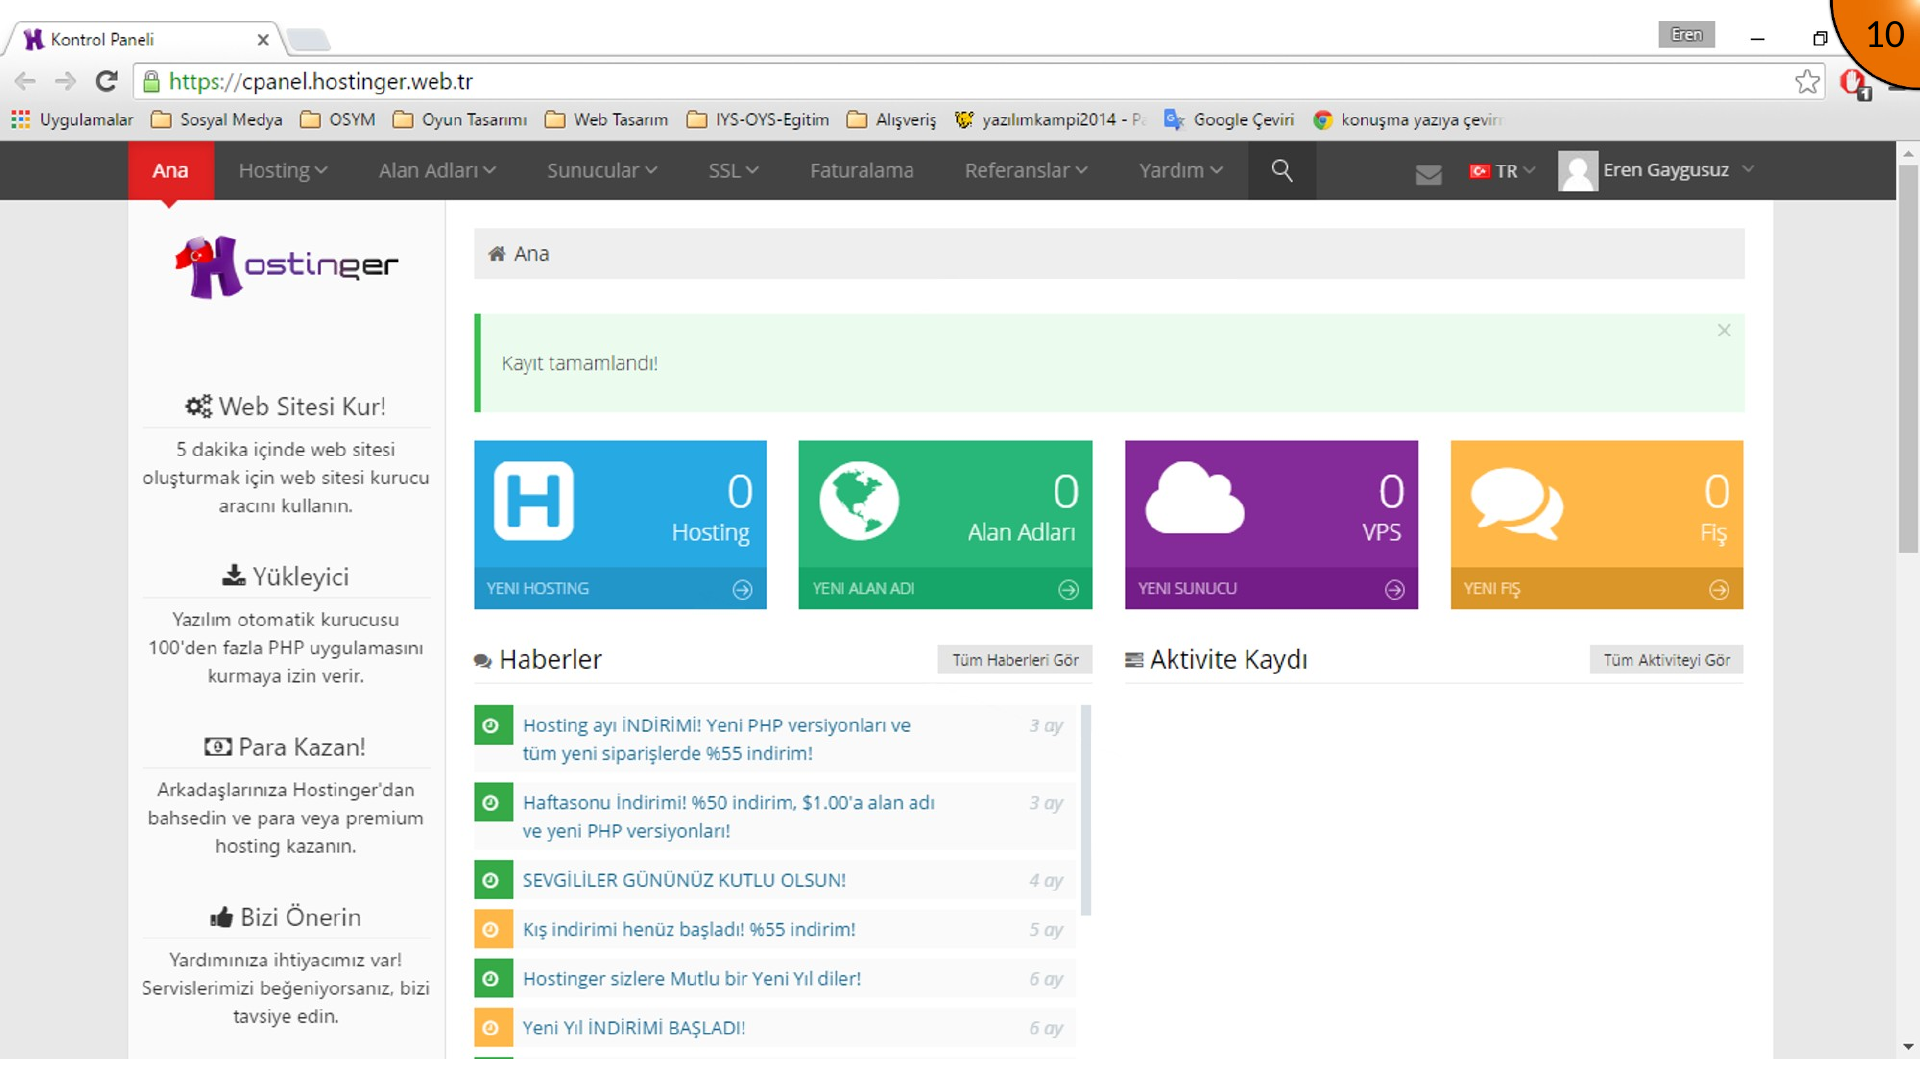Click the Haberler list scrollbar
This screenshot has width=1921, height=1080.
coord(1085,810)
